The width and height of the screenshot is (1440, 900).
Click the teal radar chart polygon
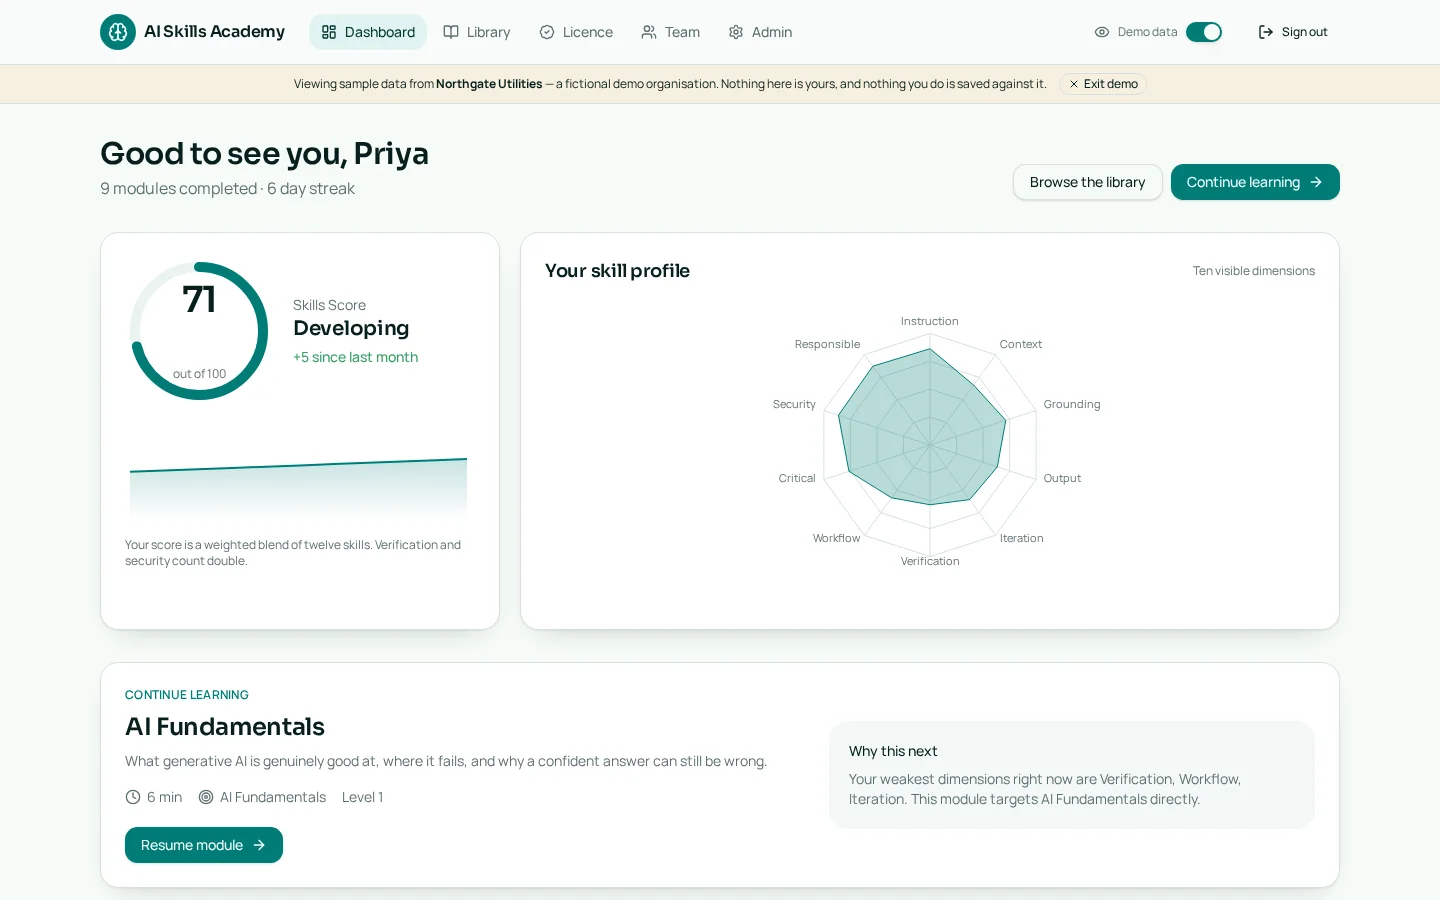click(x=922, y=427)
